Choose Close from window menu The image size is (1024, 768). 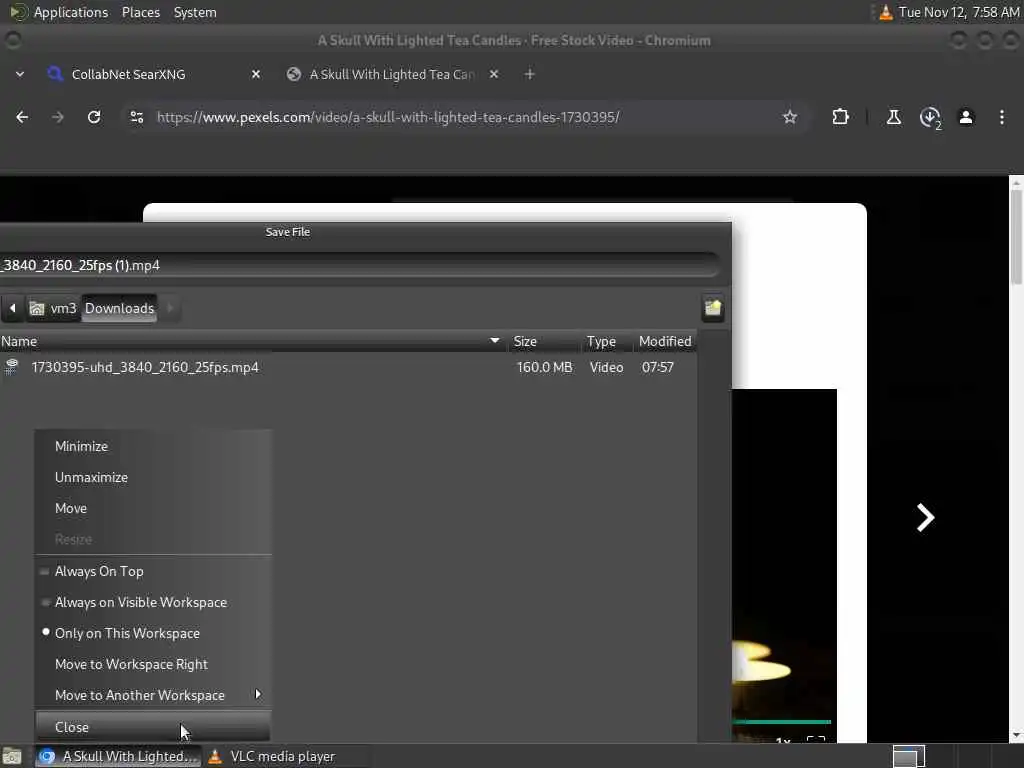click(153, 727)
